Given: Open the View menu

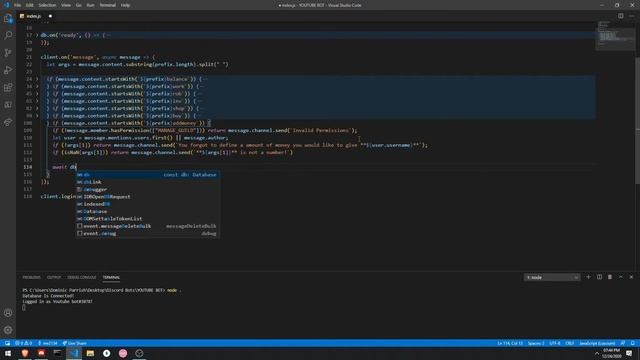Looking at the screenshot, I should coord(66,5).
